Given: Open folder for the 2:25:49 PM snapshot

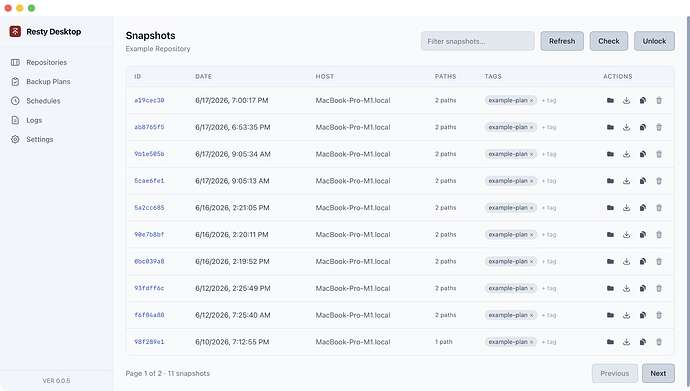Looking at the screenshot, I should (x=610, y=288).
